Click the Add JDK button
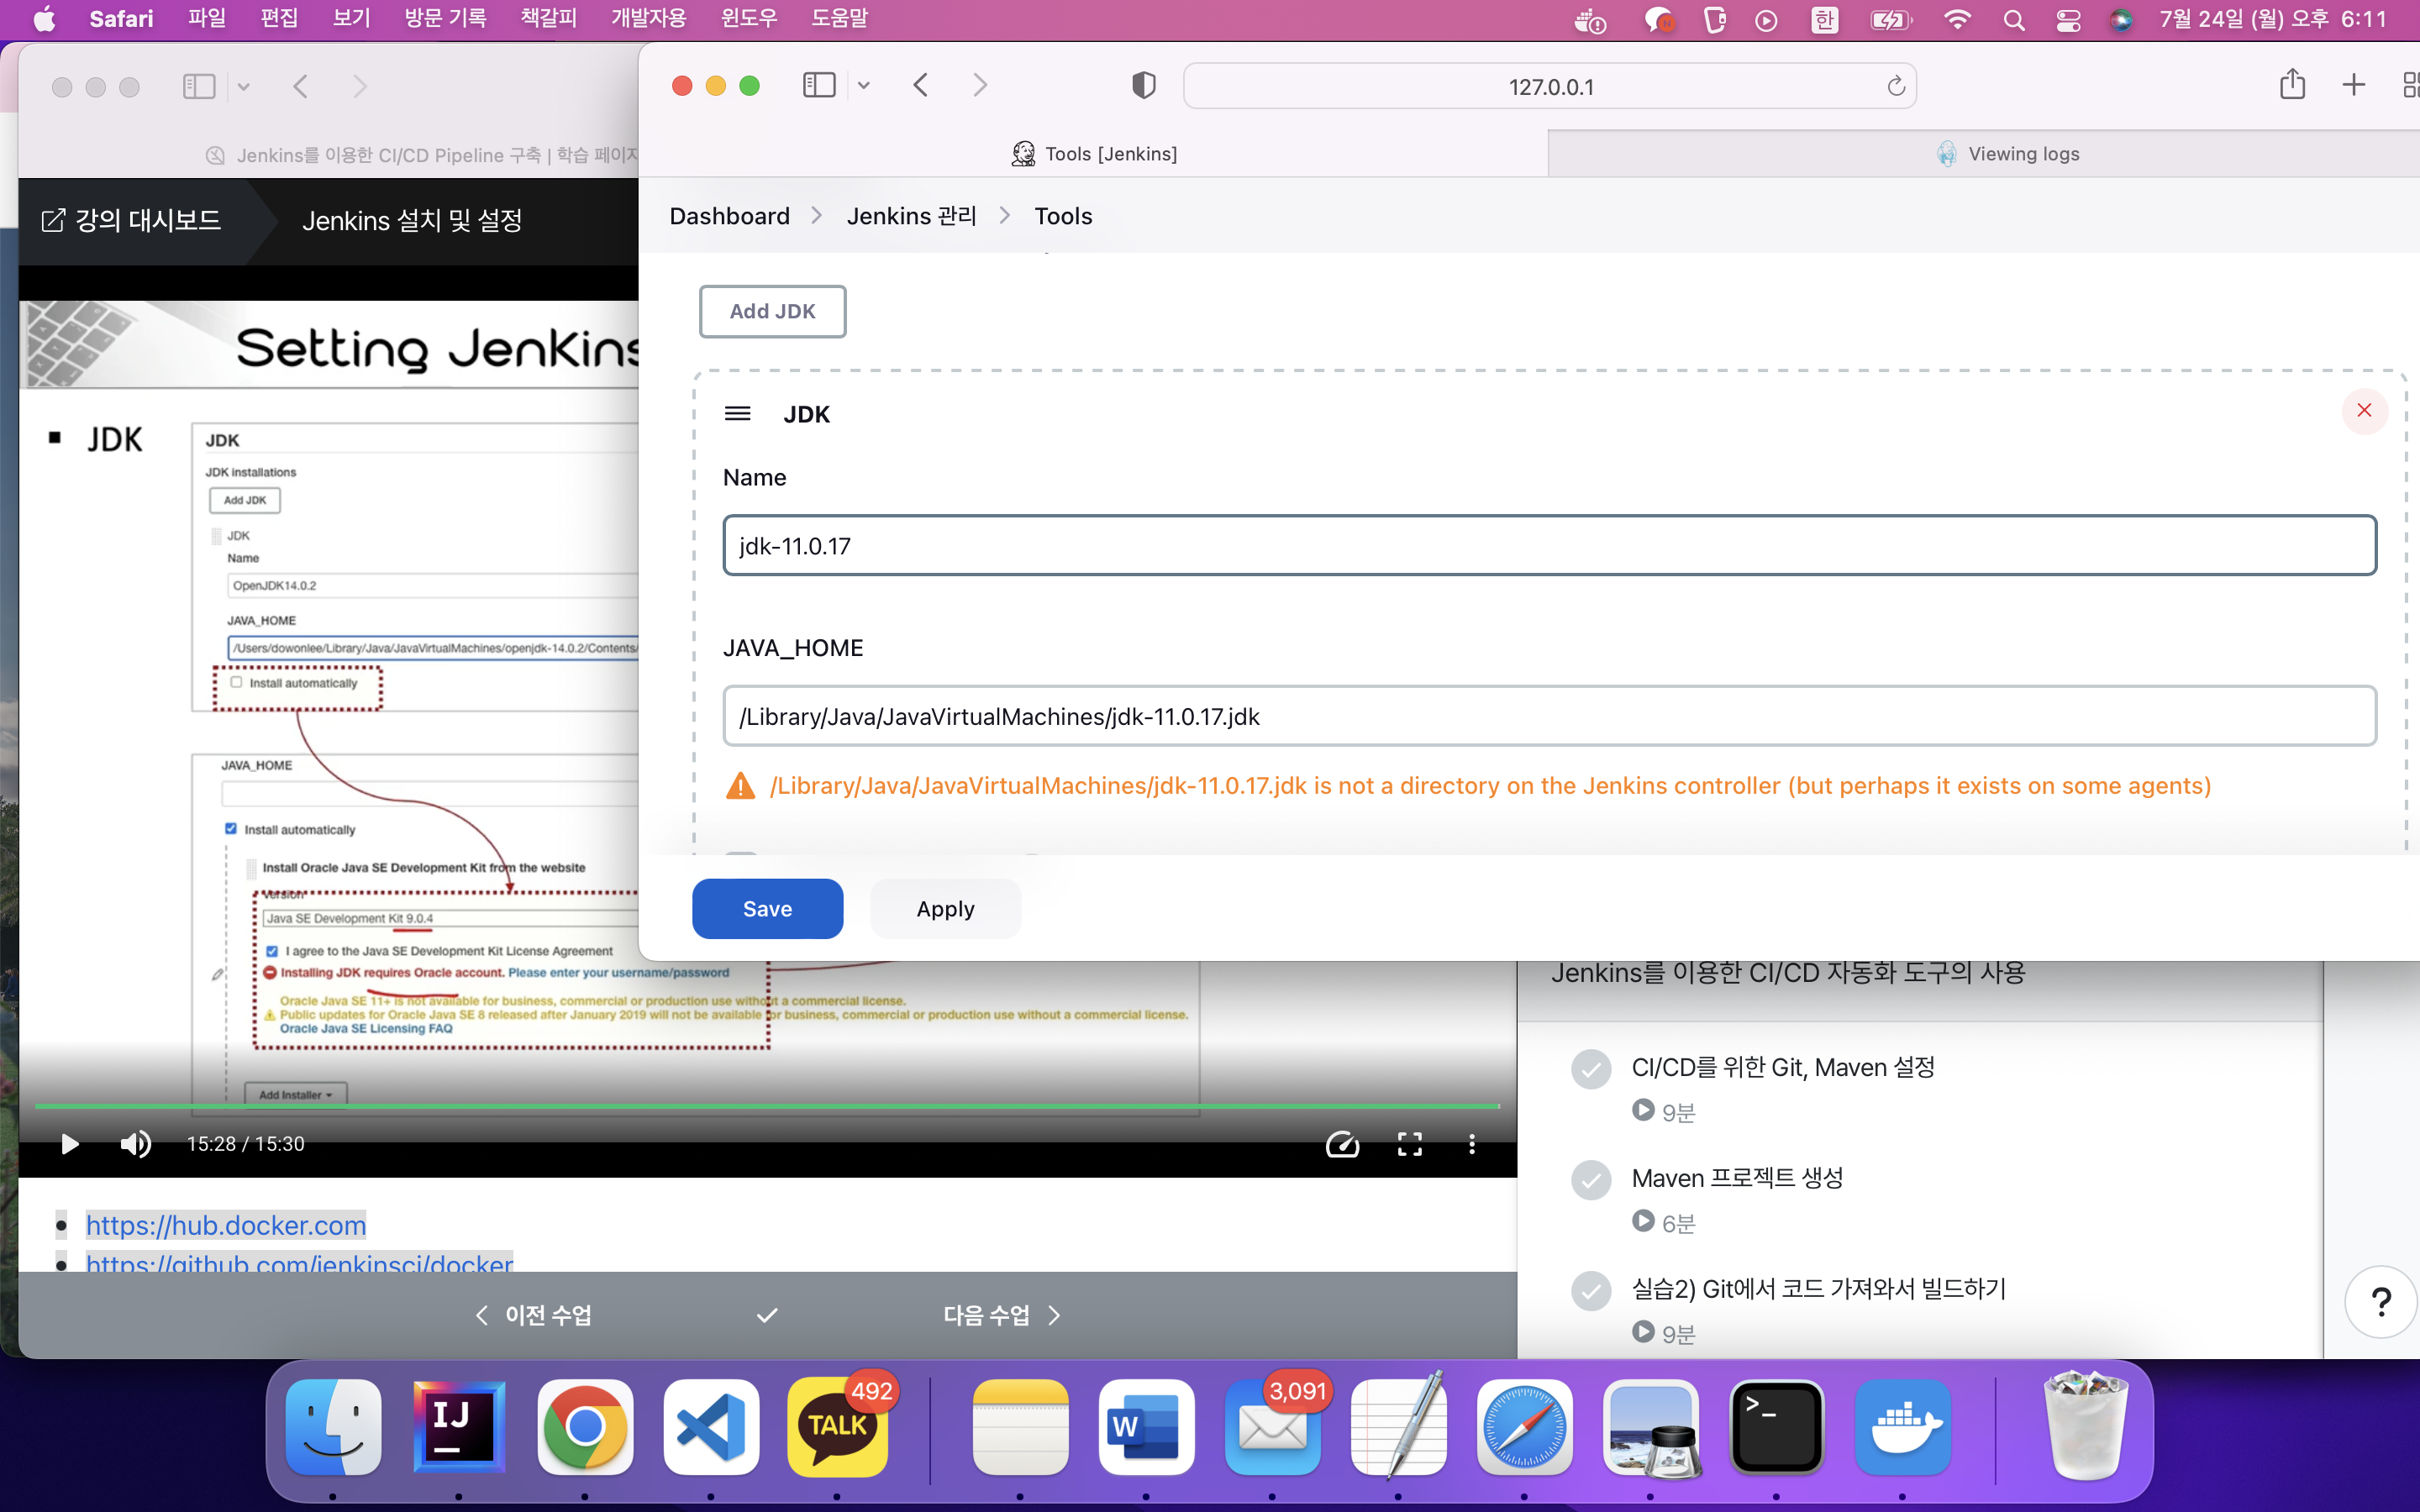The image size is (2420, 1512). pos(772,311)
